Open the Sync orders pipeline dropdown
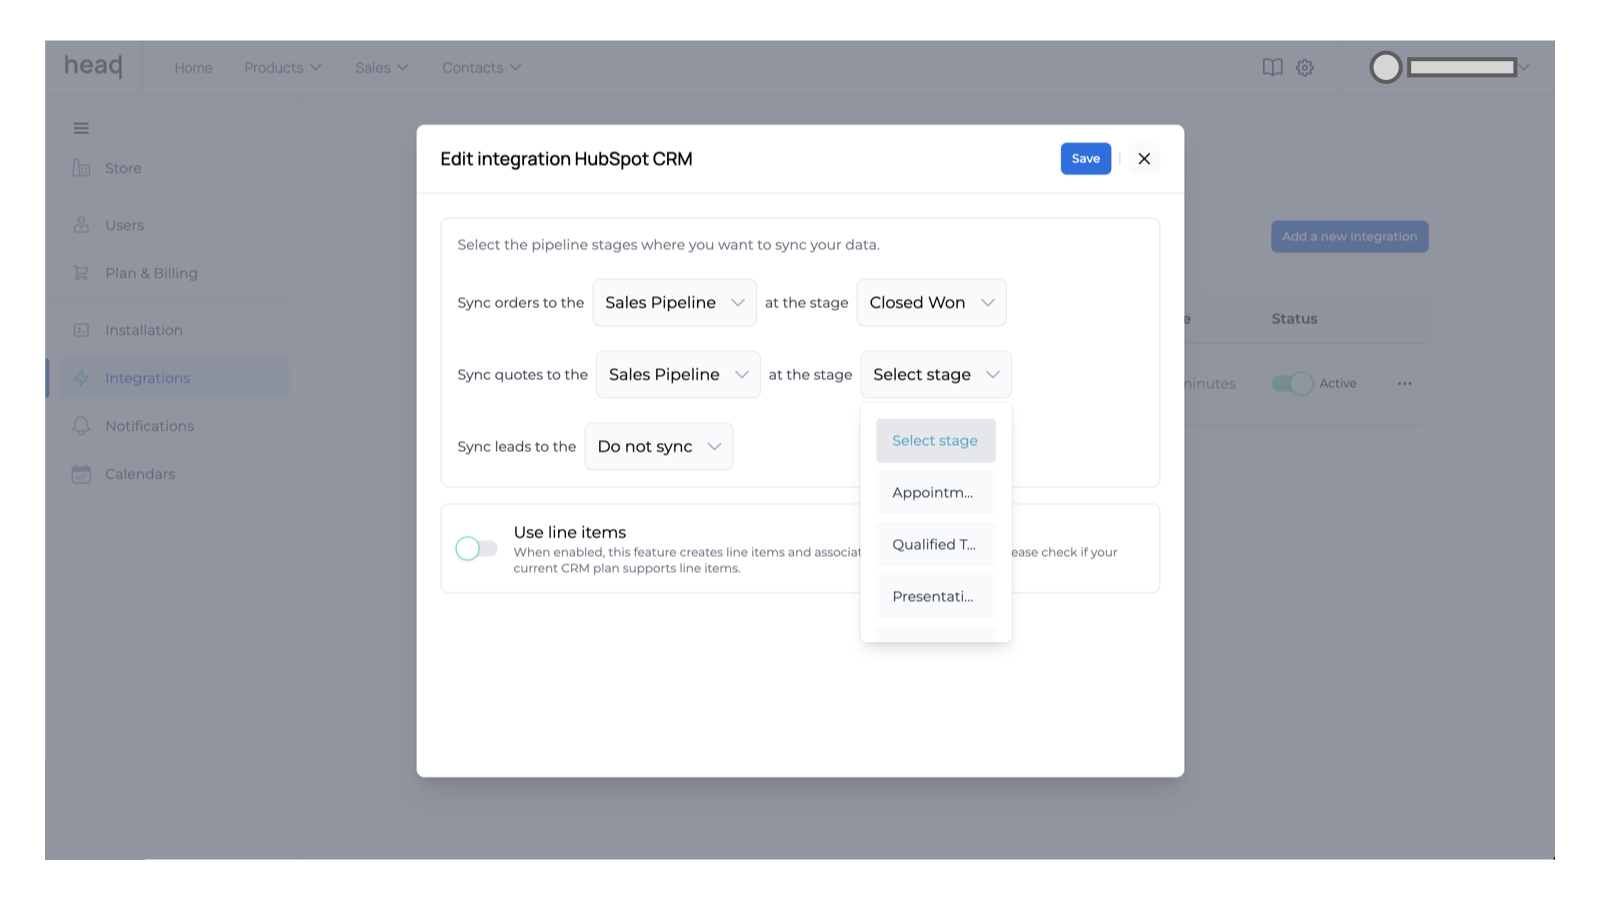Viewport: 1600px width, 900px height. [673, 302]
